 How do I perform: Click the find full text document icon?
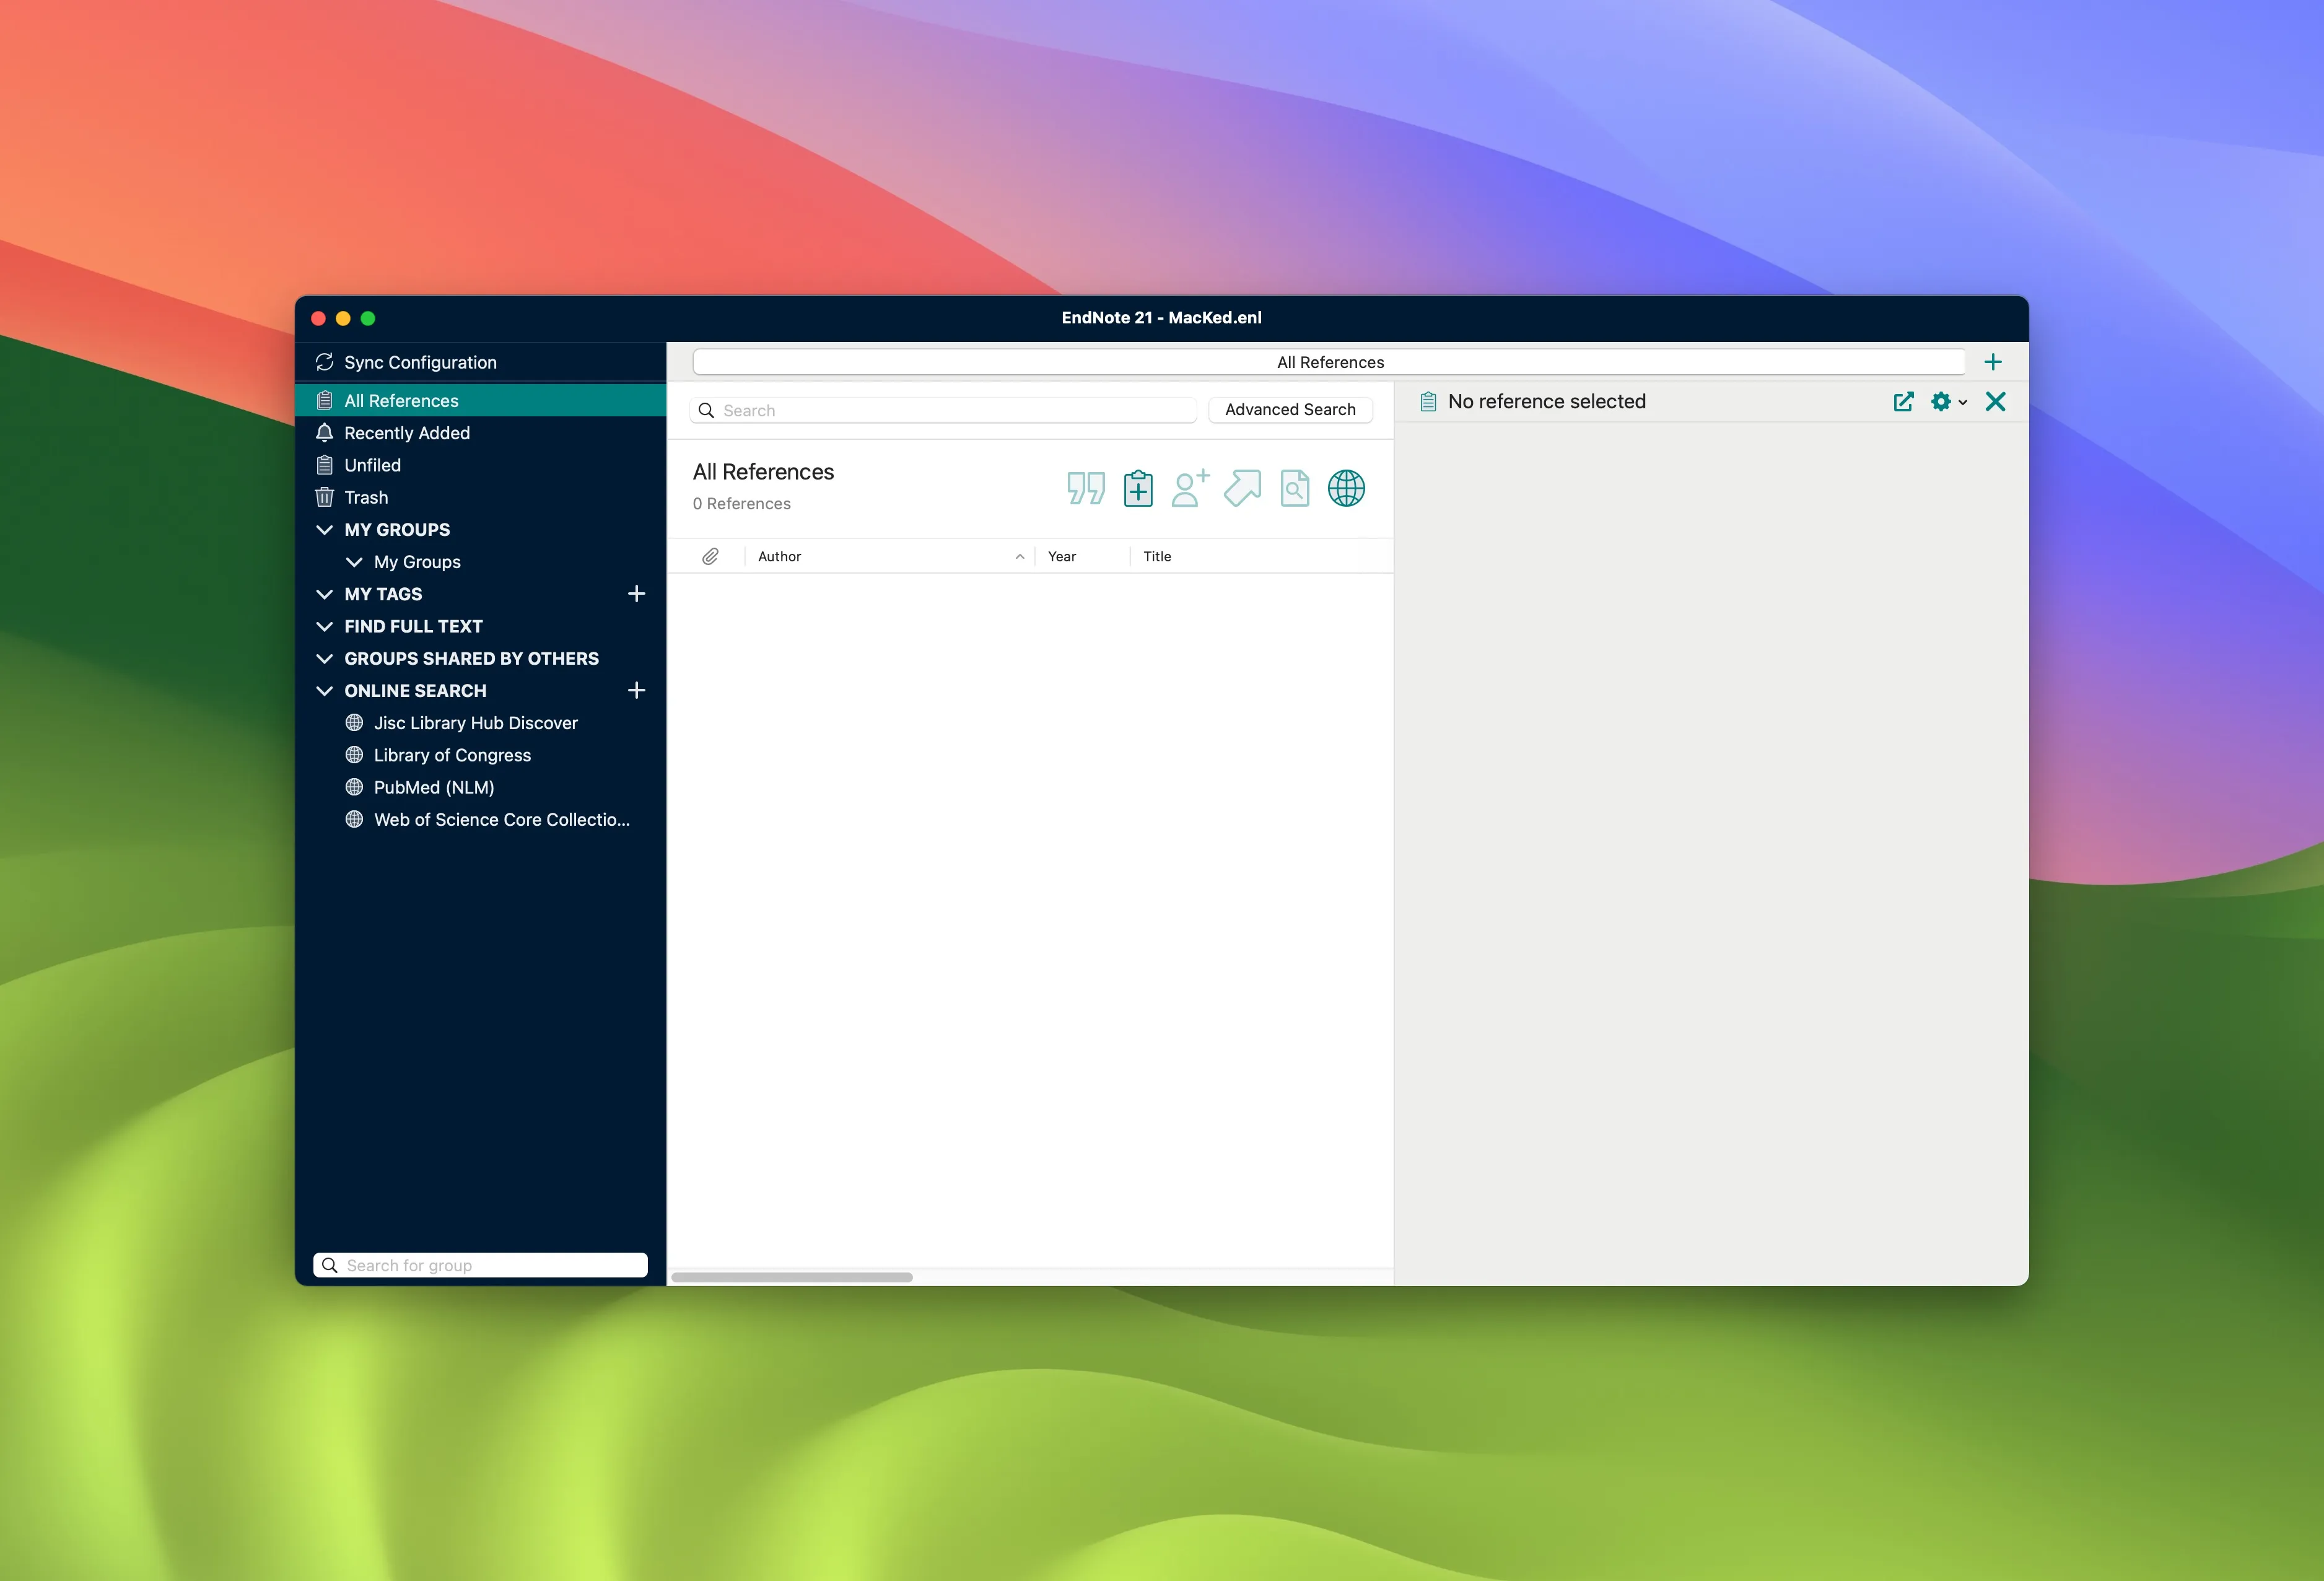click(1294, 488)
